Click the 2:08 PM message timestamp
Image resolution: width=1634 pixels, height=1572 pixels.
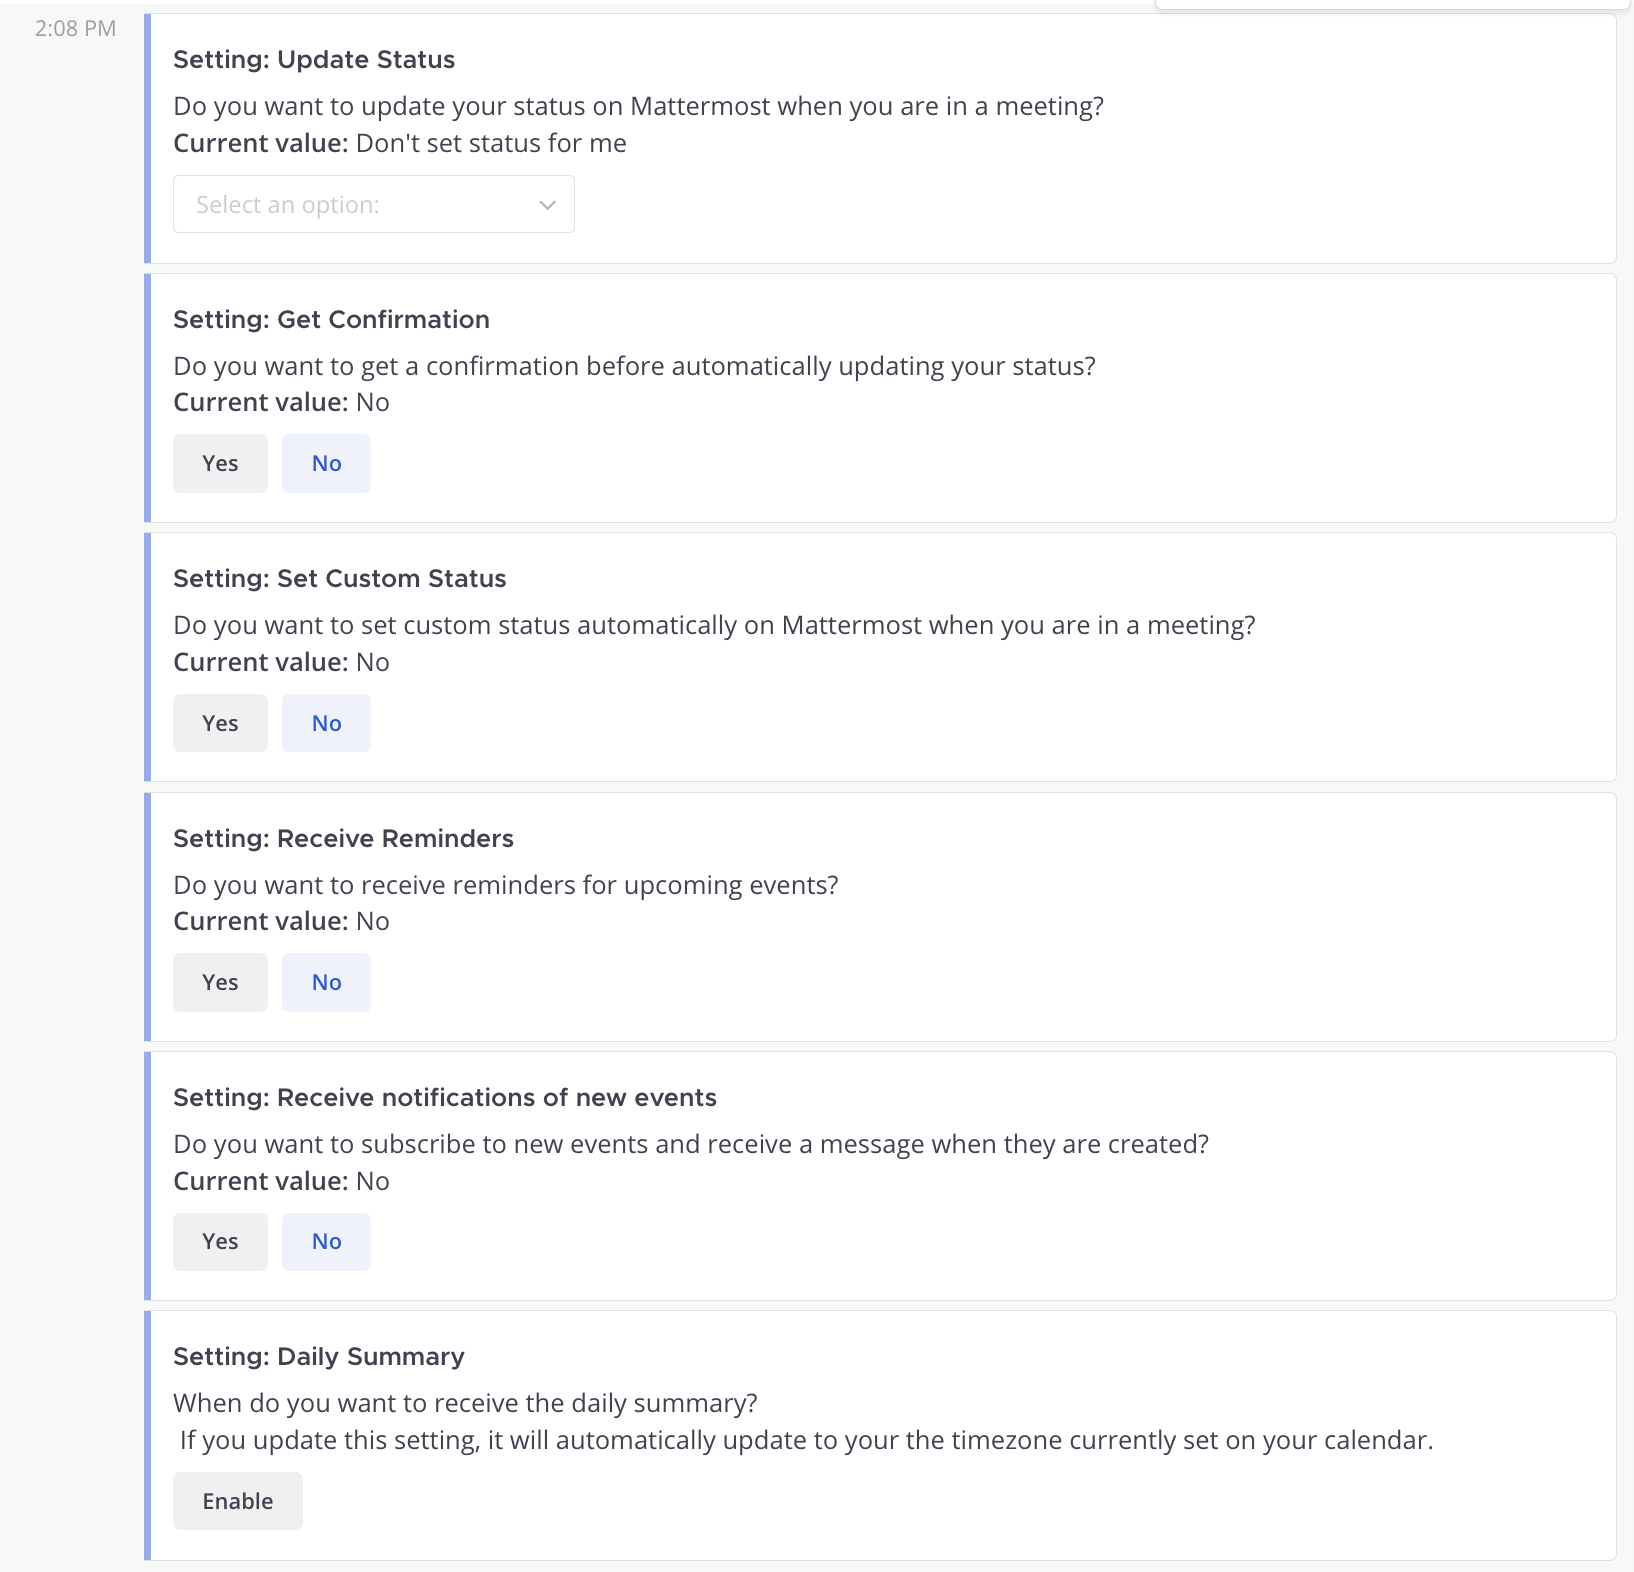(x=74, y=28)
